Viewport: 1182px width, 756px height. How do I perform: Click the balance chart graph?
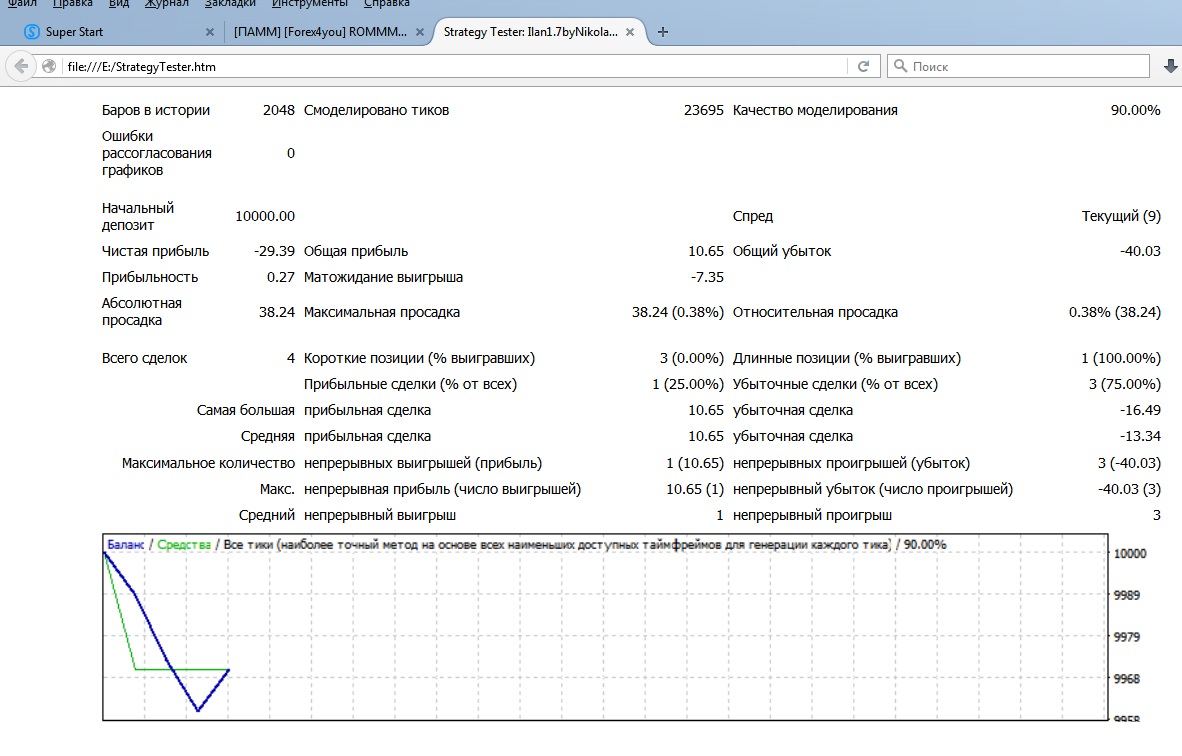(x=605, y=627)
